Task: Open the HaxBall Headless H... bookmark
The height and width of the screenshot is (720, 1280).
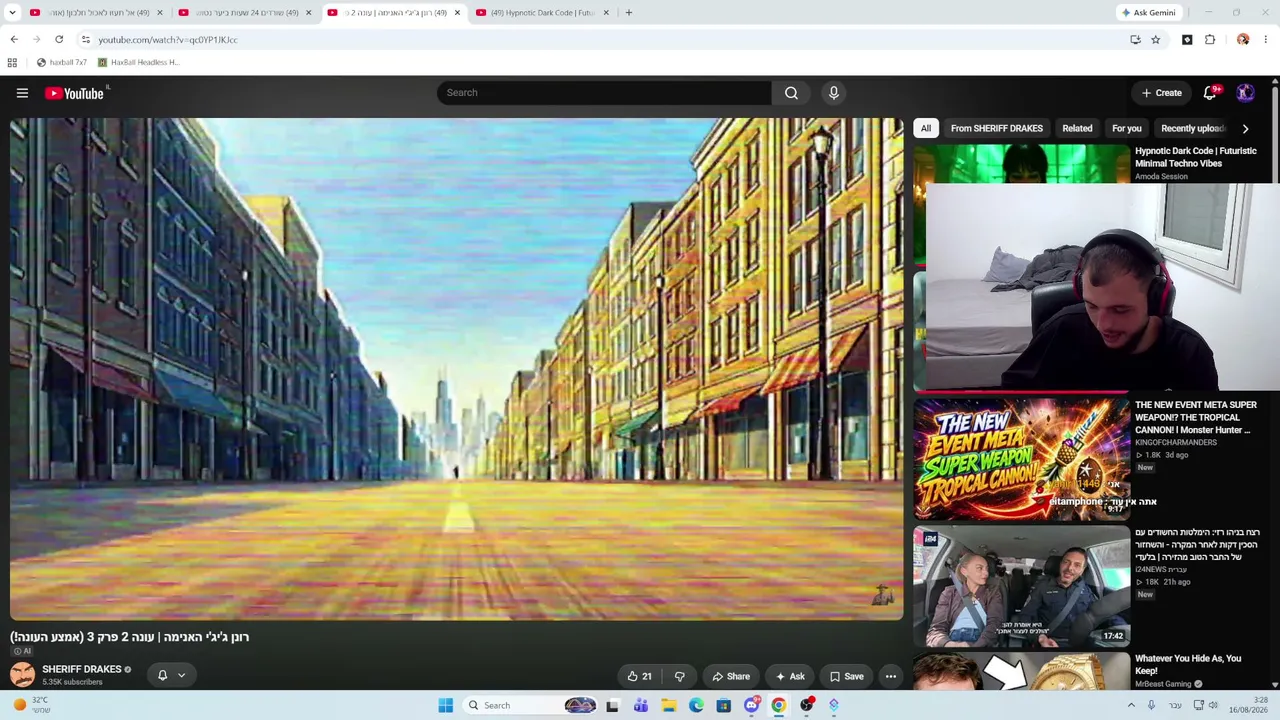Action: pos(138,62)
